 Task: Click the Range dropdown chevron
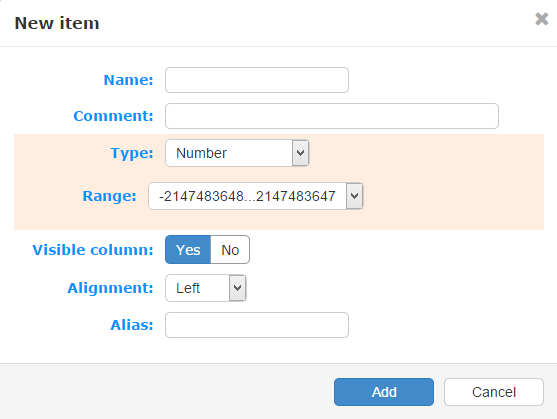(355, 196)
